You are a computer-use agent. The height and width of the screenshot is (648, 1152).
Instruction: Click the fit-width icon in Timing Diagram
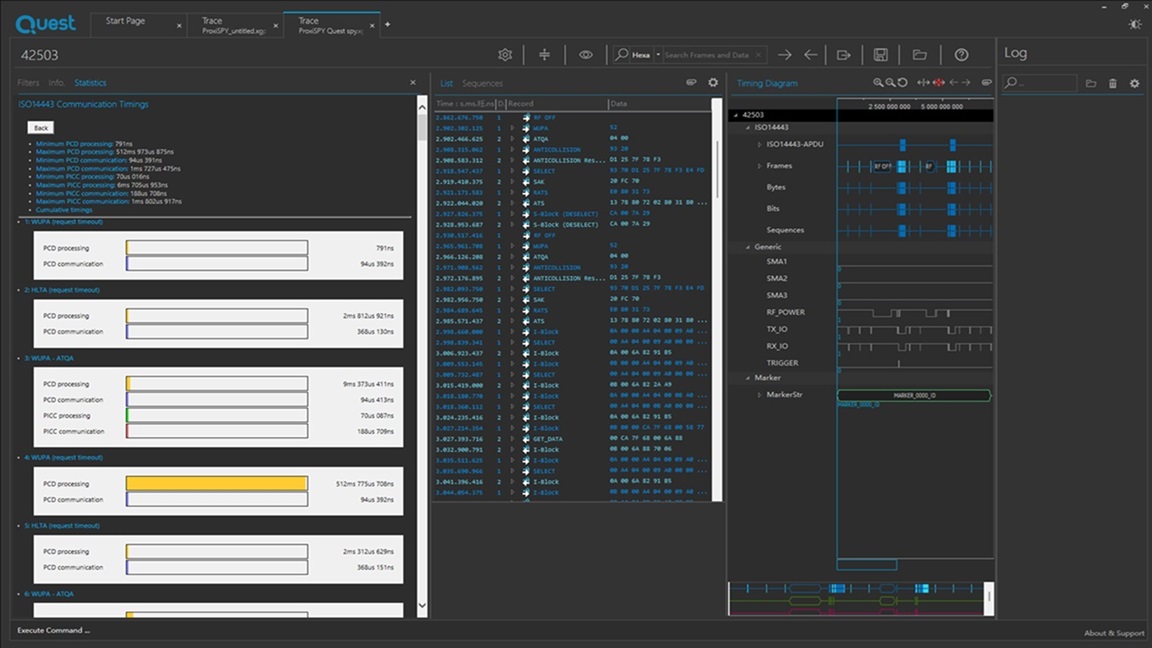click(924, 83)
